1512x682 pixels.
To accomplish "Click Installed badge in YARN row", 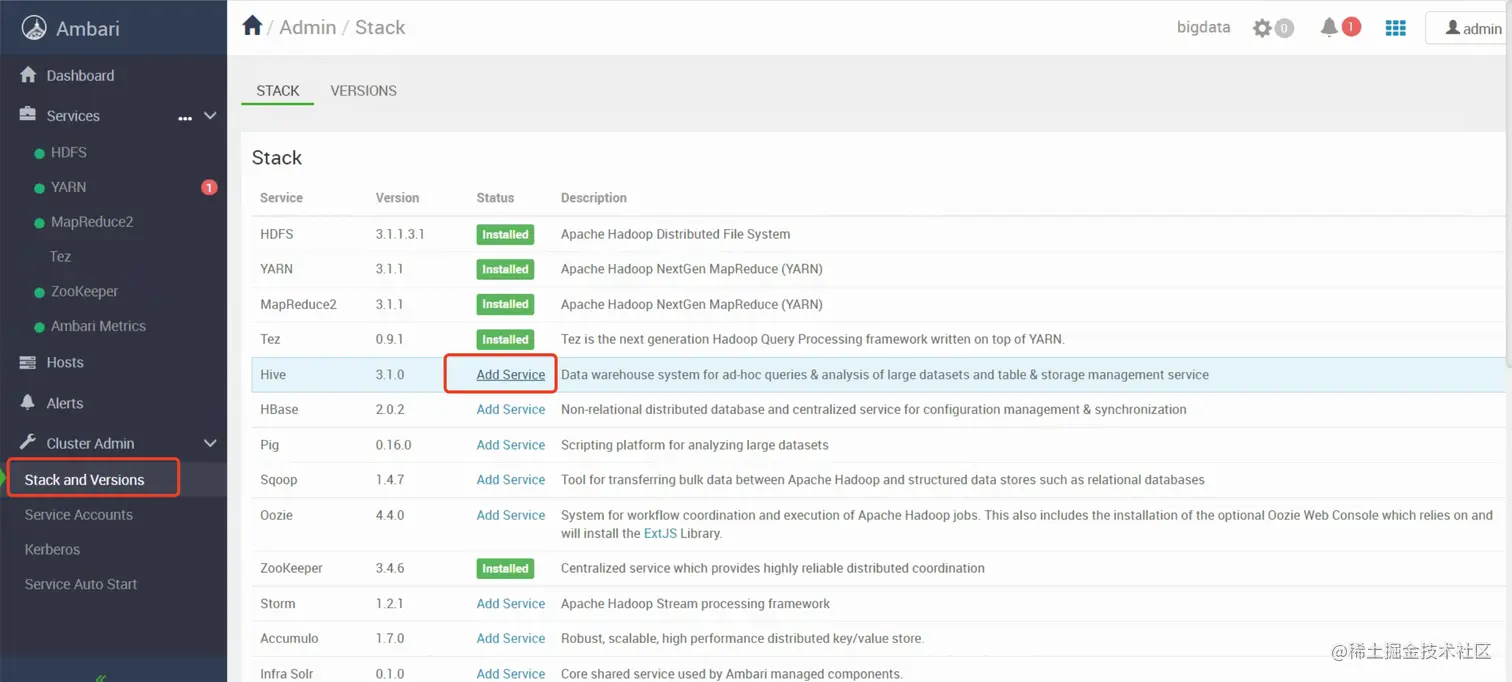I will (x=505, y=269).
